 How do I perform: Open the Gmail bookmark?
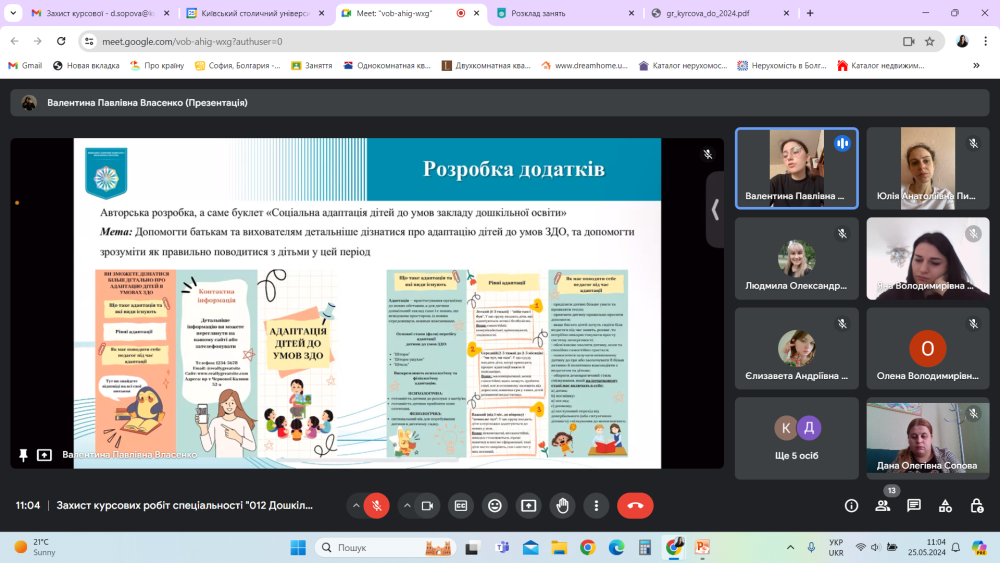25,65
